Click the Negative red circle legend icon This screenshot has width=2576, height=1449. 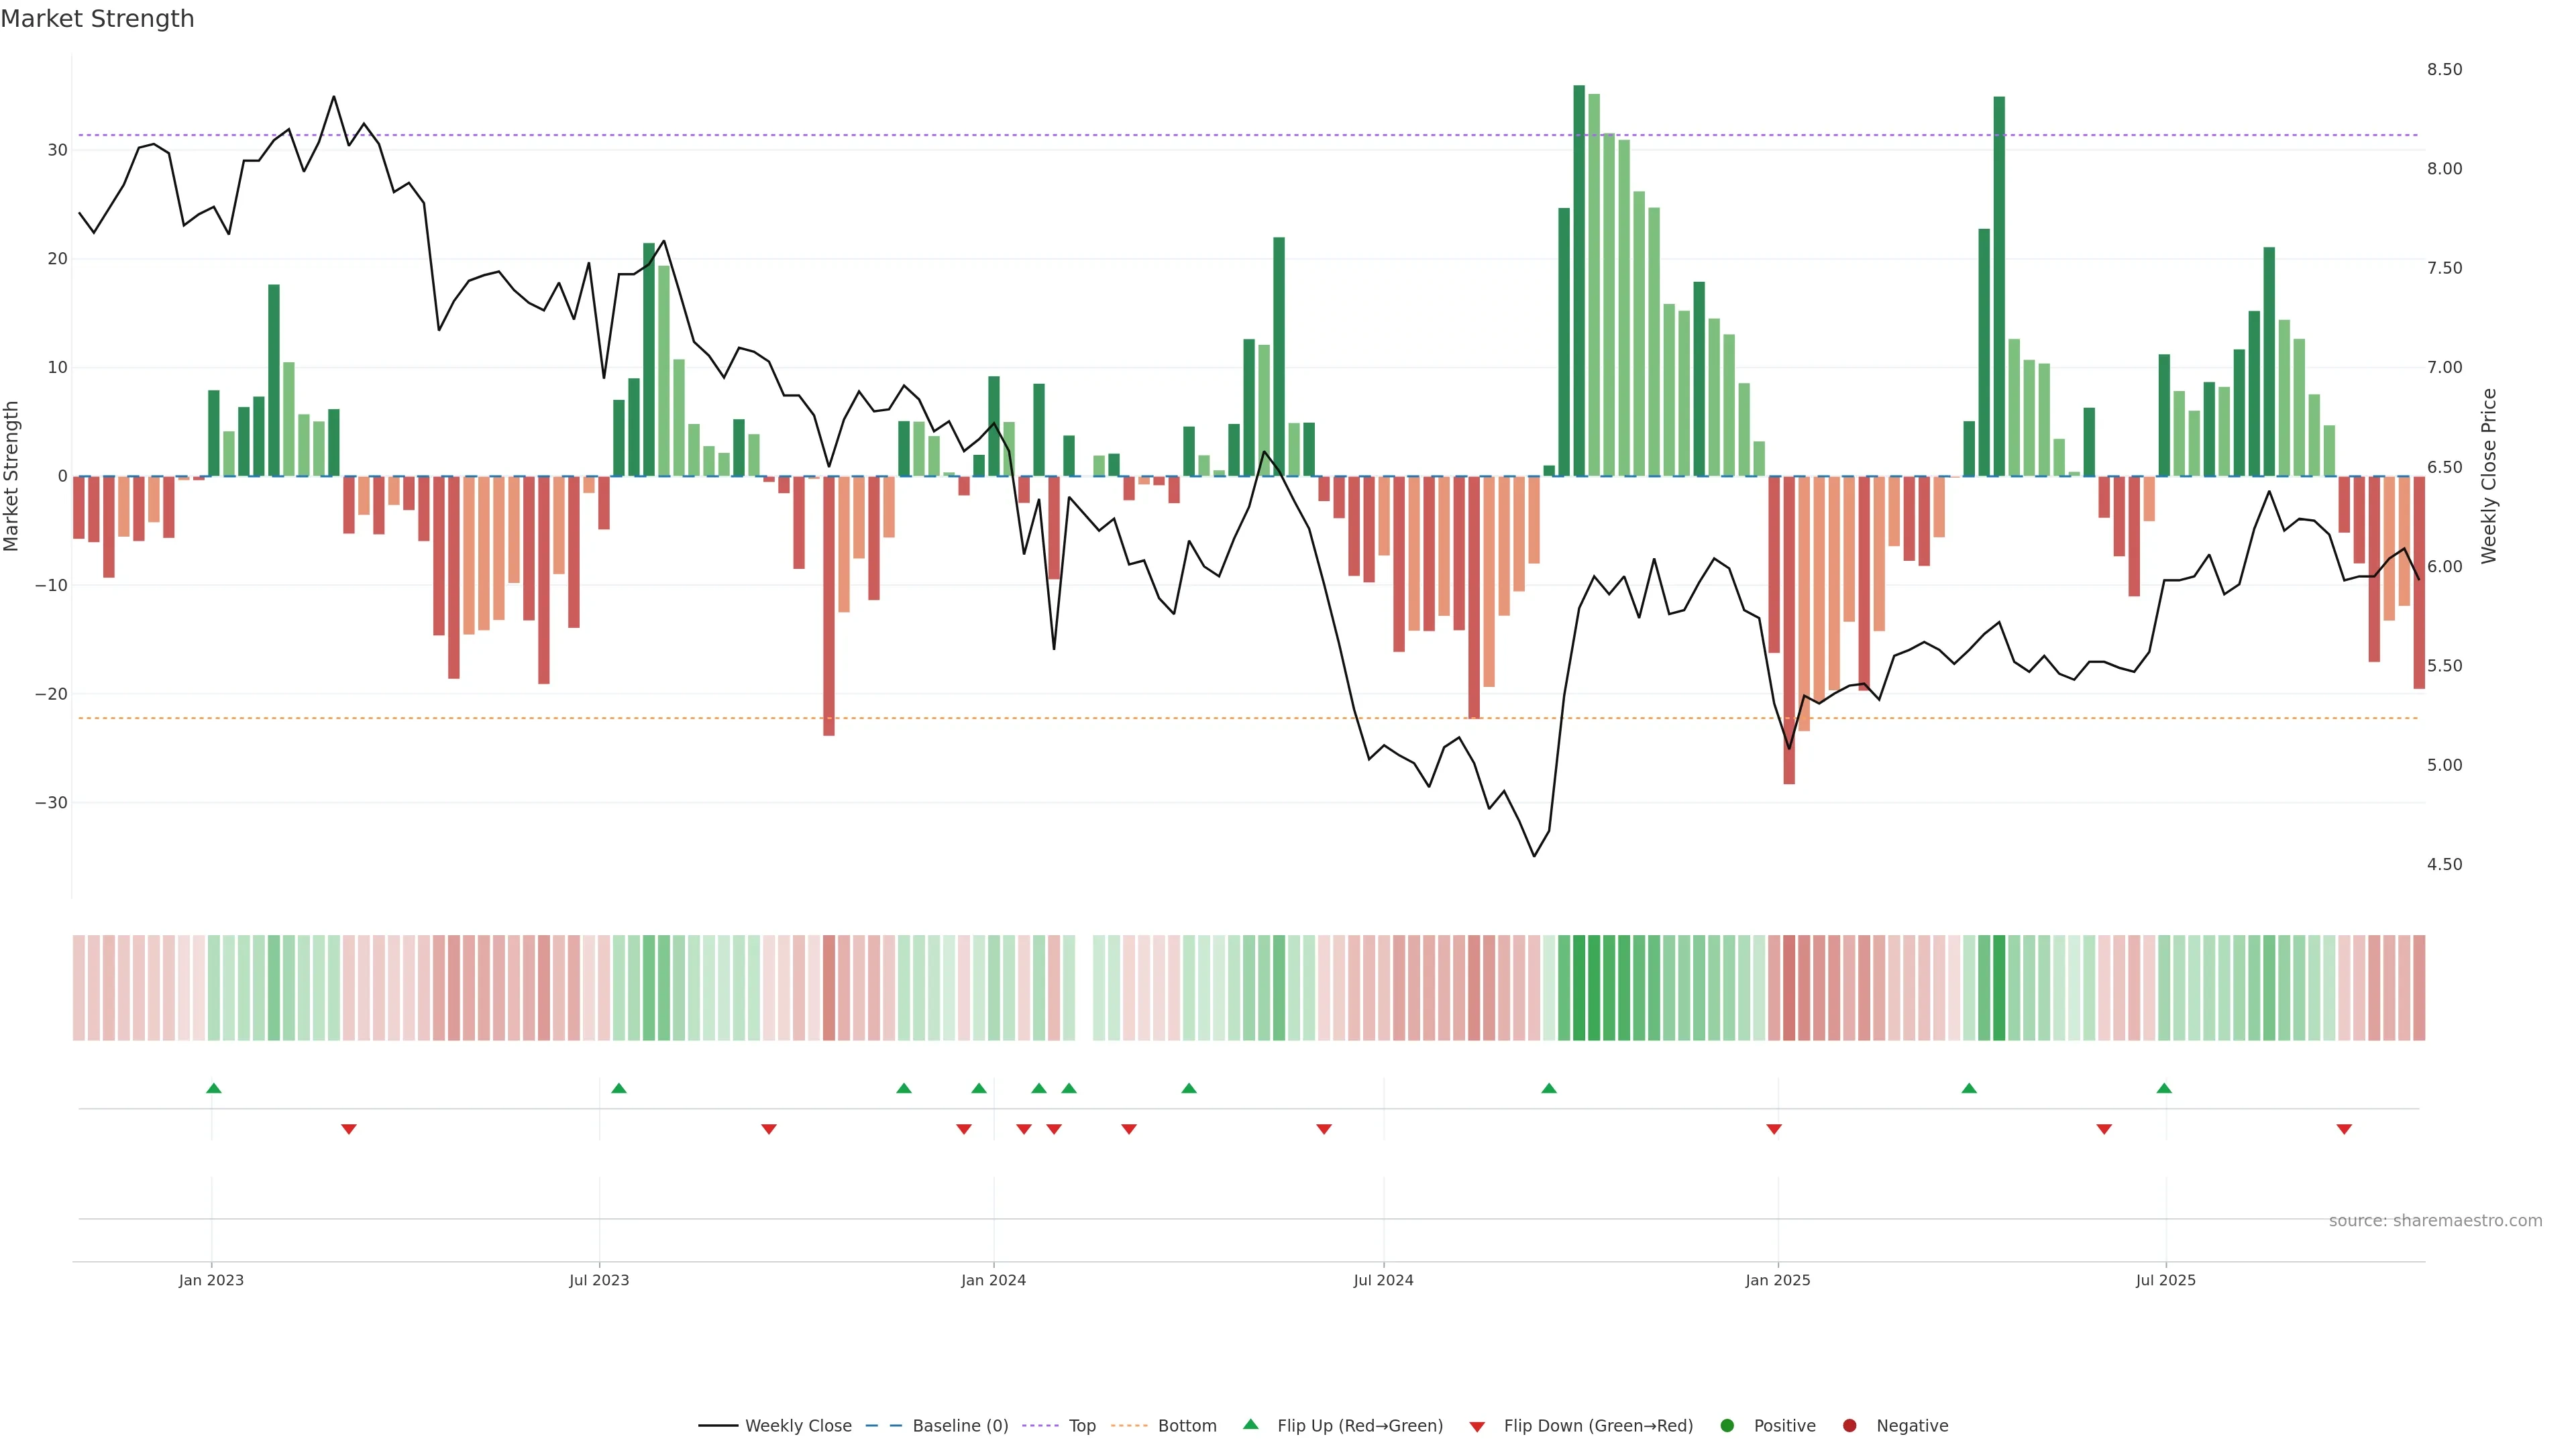(x=1849, y=1426)
